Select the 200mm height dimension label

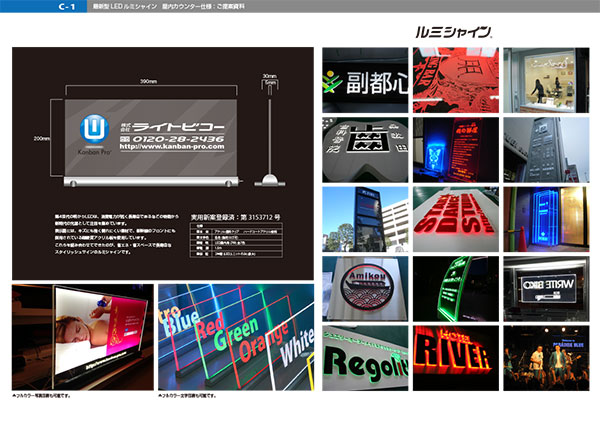tap(41, 139)
